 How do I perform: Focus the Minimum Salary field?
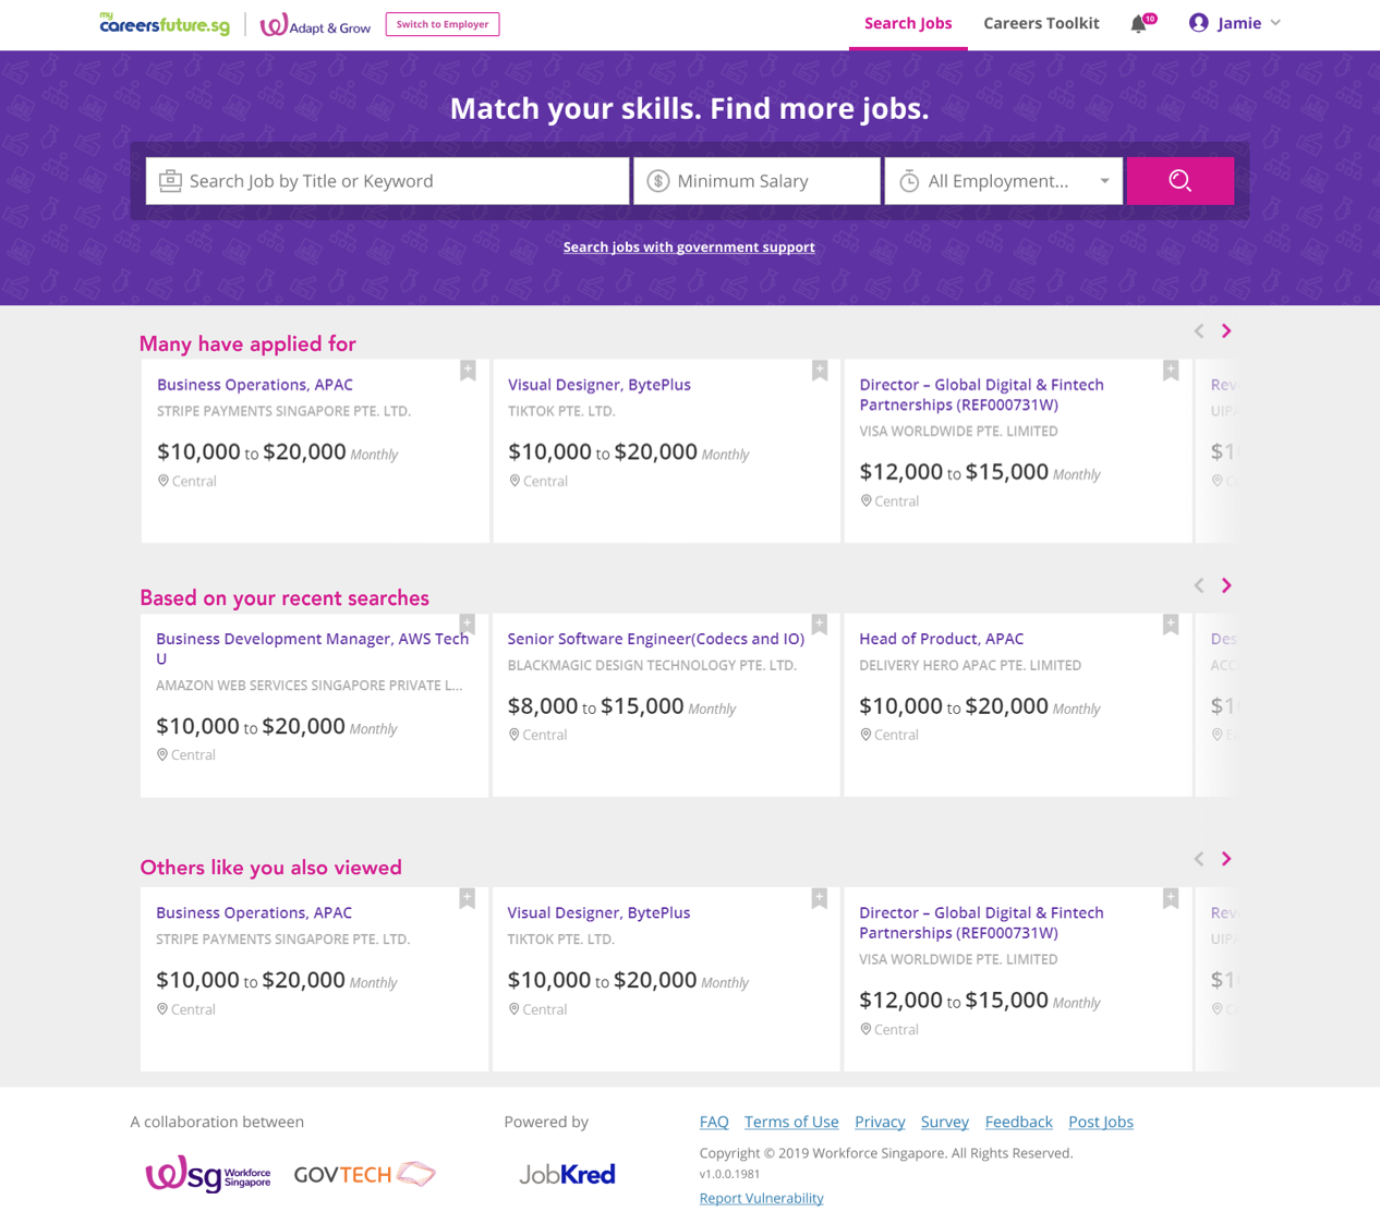pos(759,181)
